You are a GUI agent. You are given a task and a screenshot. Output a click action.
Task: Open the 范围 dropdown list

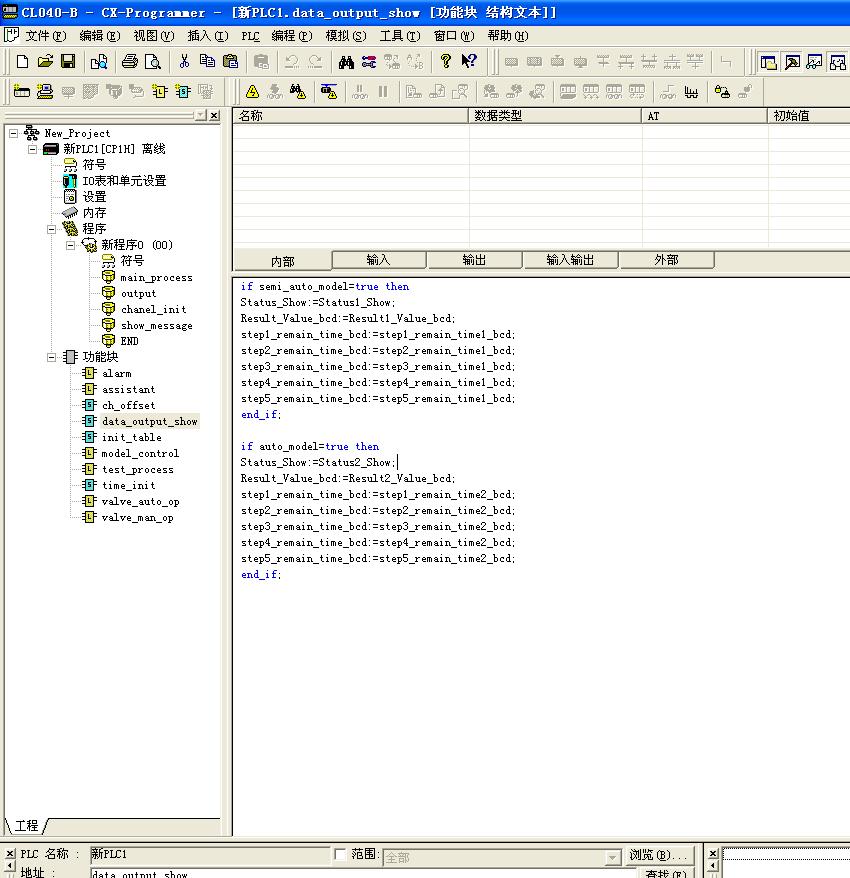(x=612, y=858)
